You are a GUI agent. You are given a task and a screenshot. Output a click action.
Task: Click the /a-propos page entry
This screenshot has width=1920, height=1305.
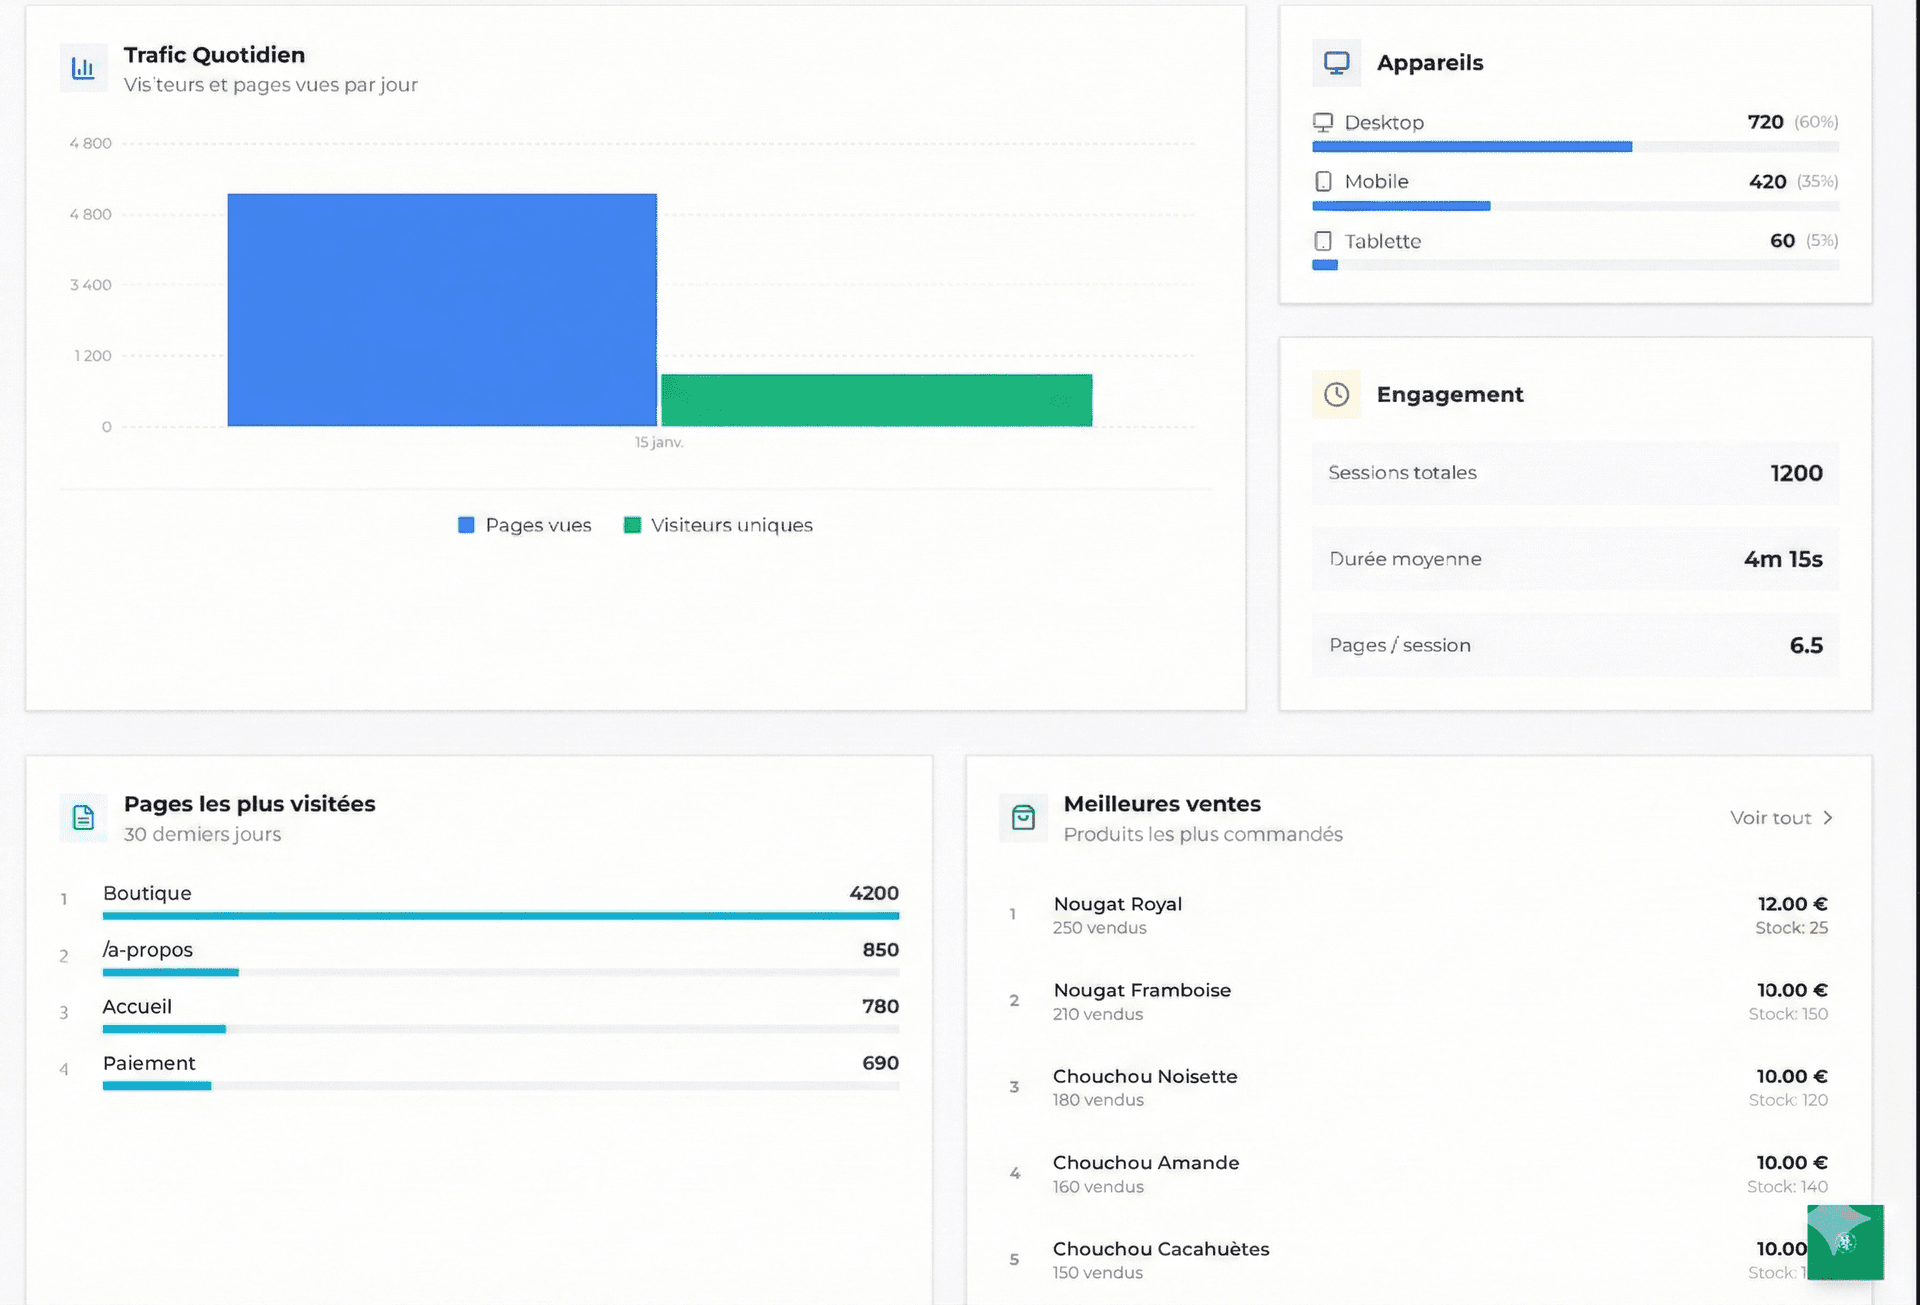(148, 950)
